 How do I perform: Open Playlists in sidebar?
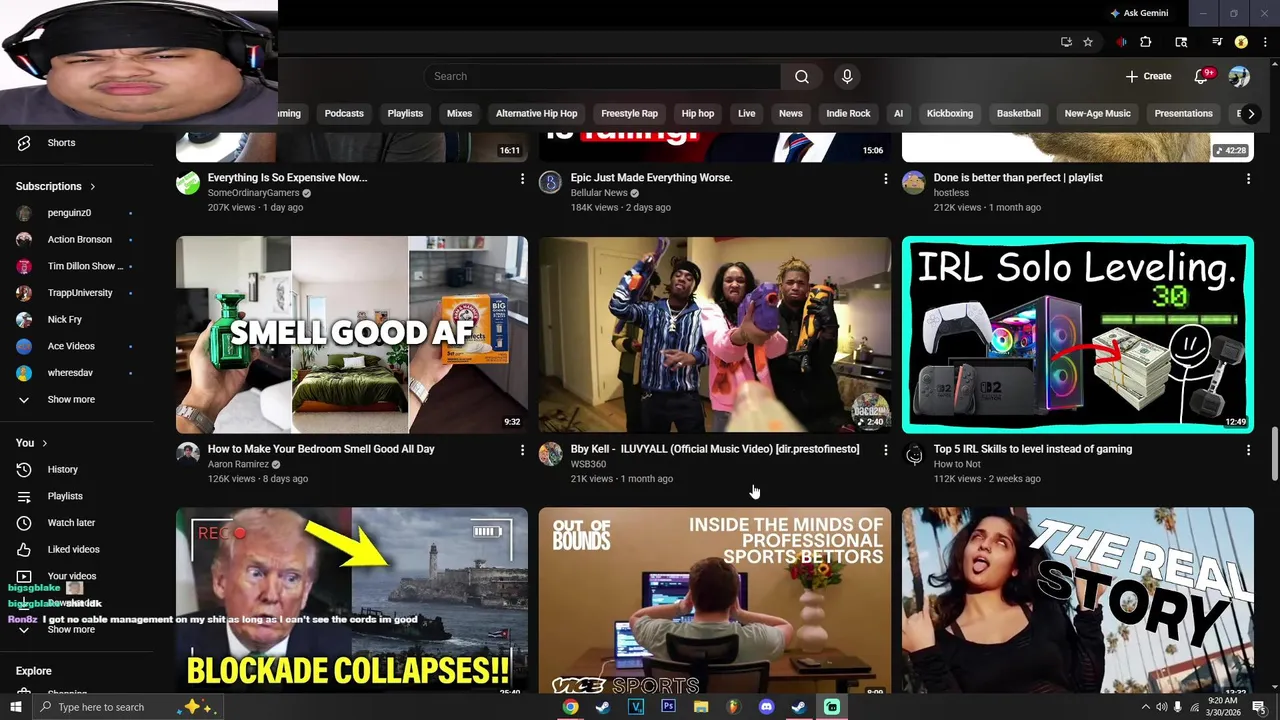tap(65, 496)
